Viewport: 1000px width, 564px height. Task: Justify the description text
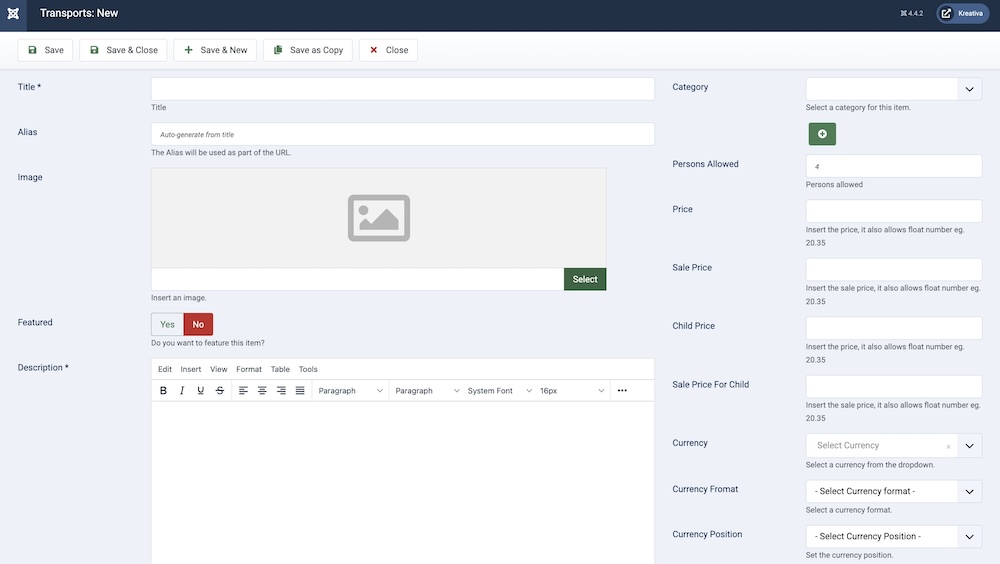300,391
